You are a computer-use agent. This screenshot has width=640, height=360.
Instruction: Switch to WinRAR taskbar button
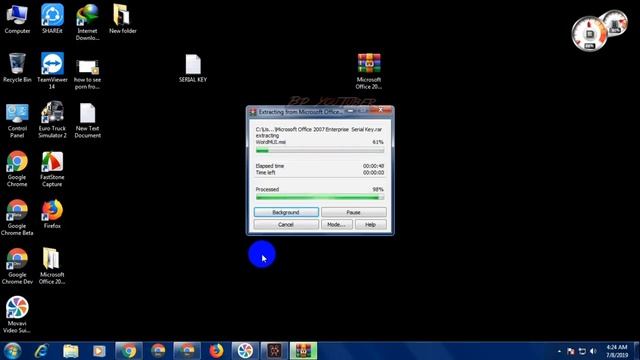[303, 351]
